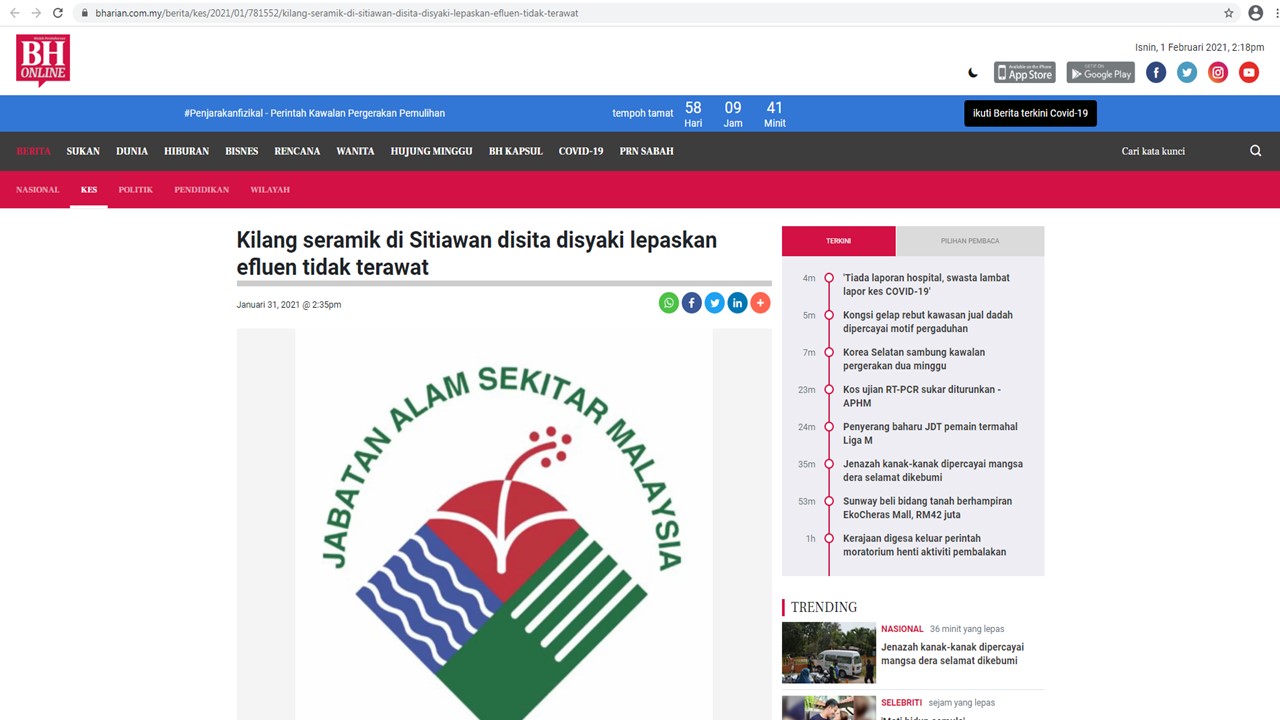Visit BH Facebook page icon in header
Screen dimensions: 1280x720
click(1156, 72)
